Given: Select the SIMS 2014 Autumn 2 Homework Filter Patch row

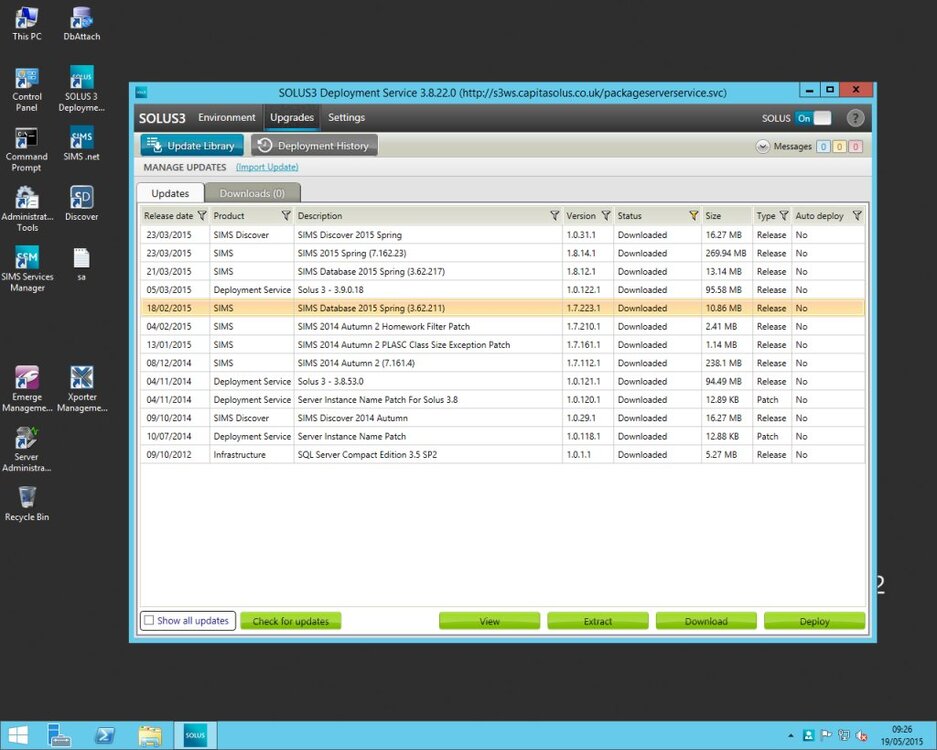Looking at the screenshot, I should tap(503, 326).
